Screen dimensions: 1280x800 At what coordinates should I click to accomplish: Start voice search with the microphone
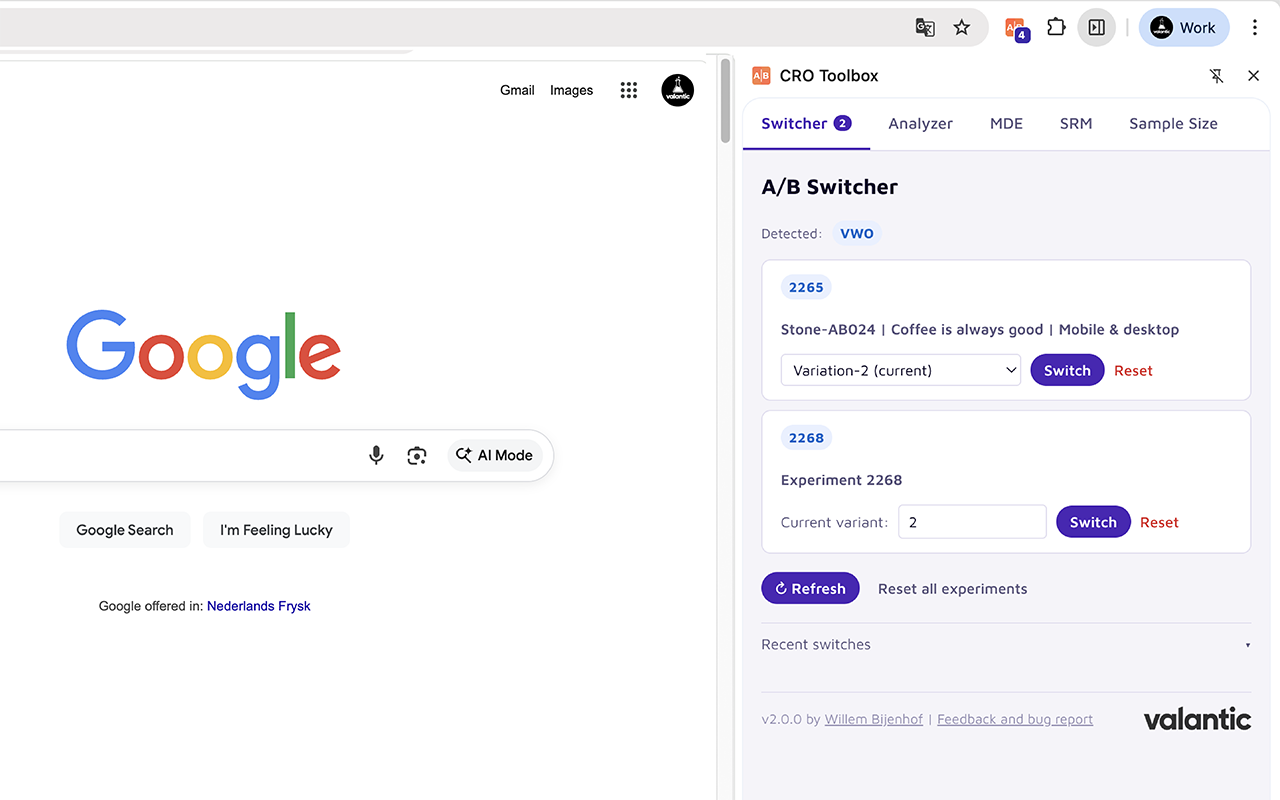376,455
